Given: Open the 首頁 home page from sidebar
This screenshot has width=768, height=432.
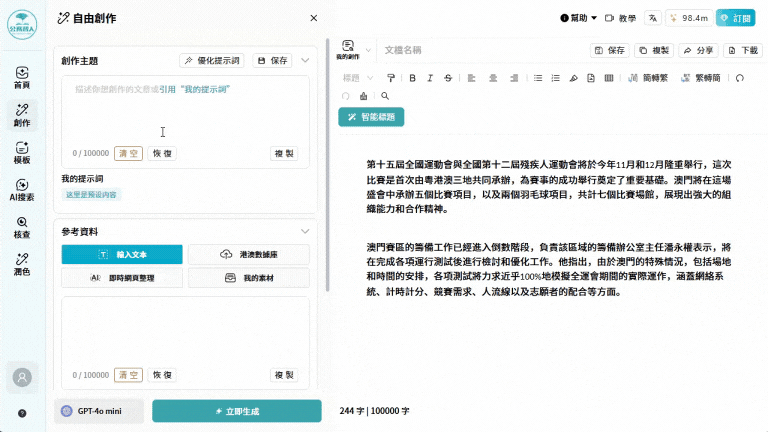Looking at the screenshot, I should point(22,78).
